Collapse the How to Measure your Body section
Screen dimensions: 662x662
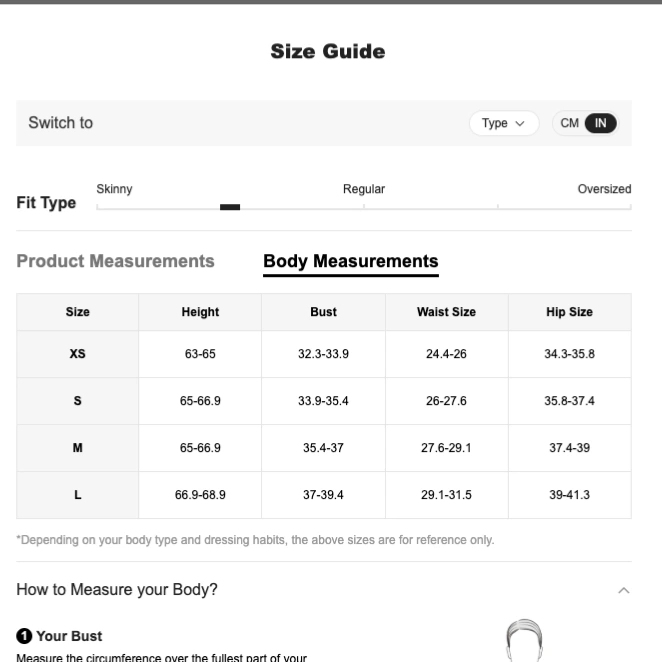324,589
